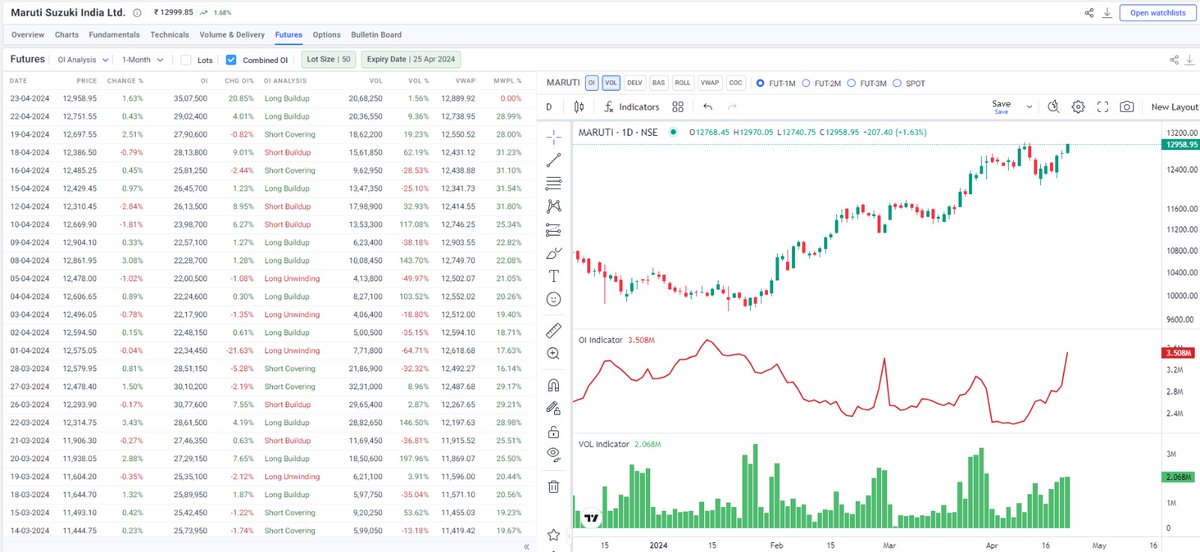Toggle the DELV indicator chip
Screen dimensions: 1200x552
pyautogui.click(x=634, y=82)
